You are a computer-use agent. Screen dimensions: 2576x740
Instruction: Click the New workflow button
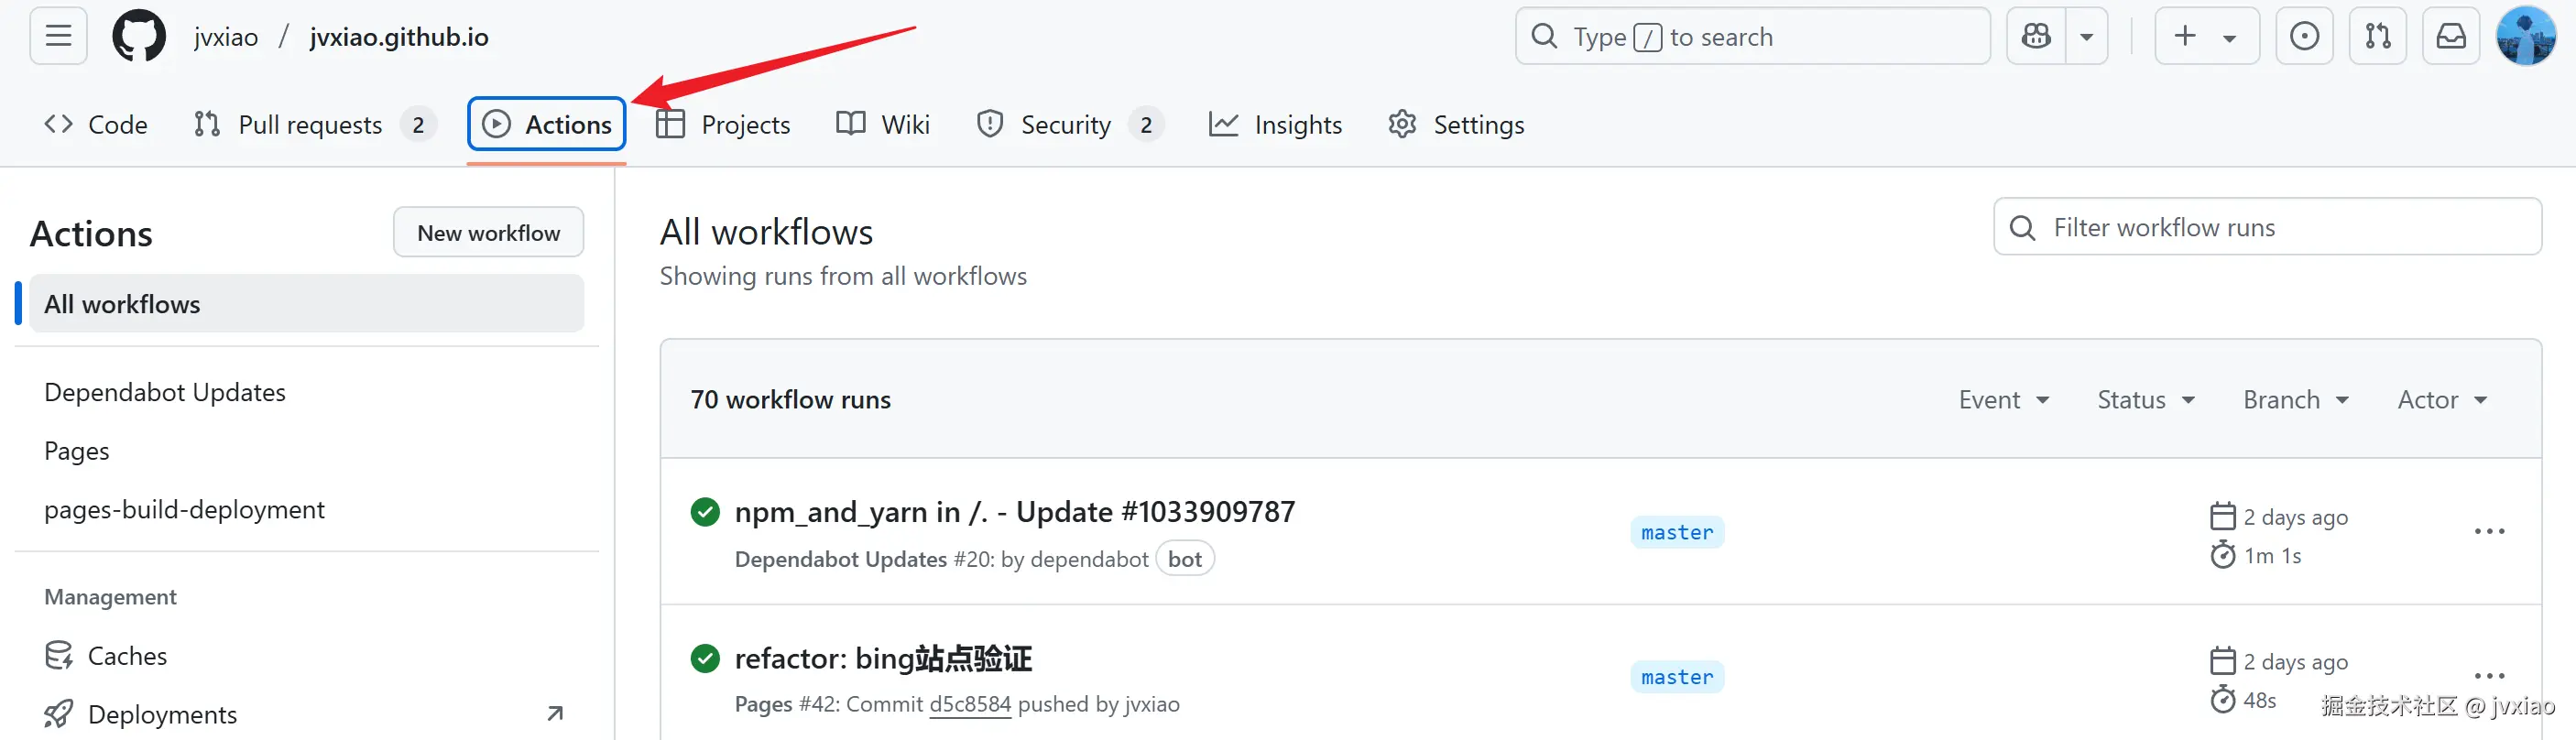click(x=488, y=233)
